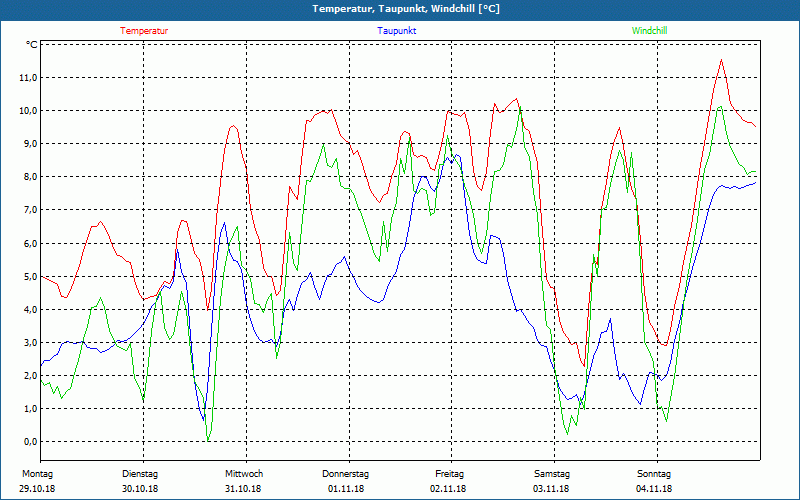Click the 9,0 y-axis value

point(31,144)
